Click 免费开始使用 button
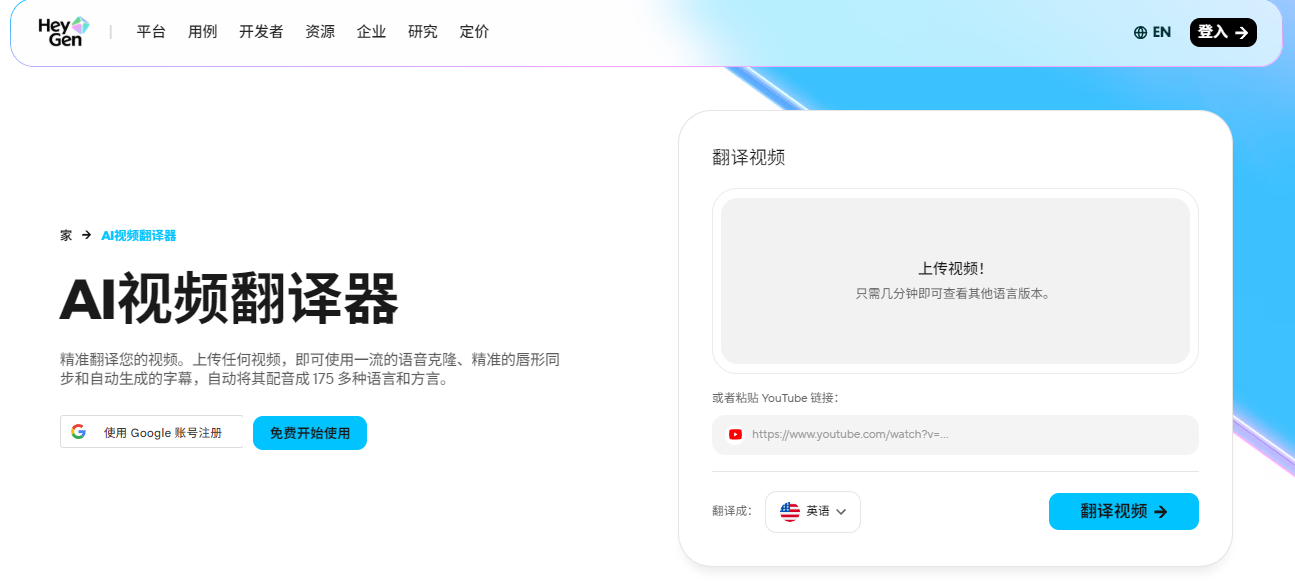The width and height of the screenshot is (1295, 583). coord(310,433)
